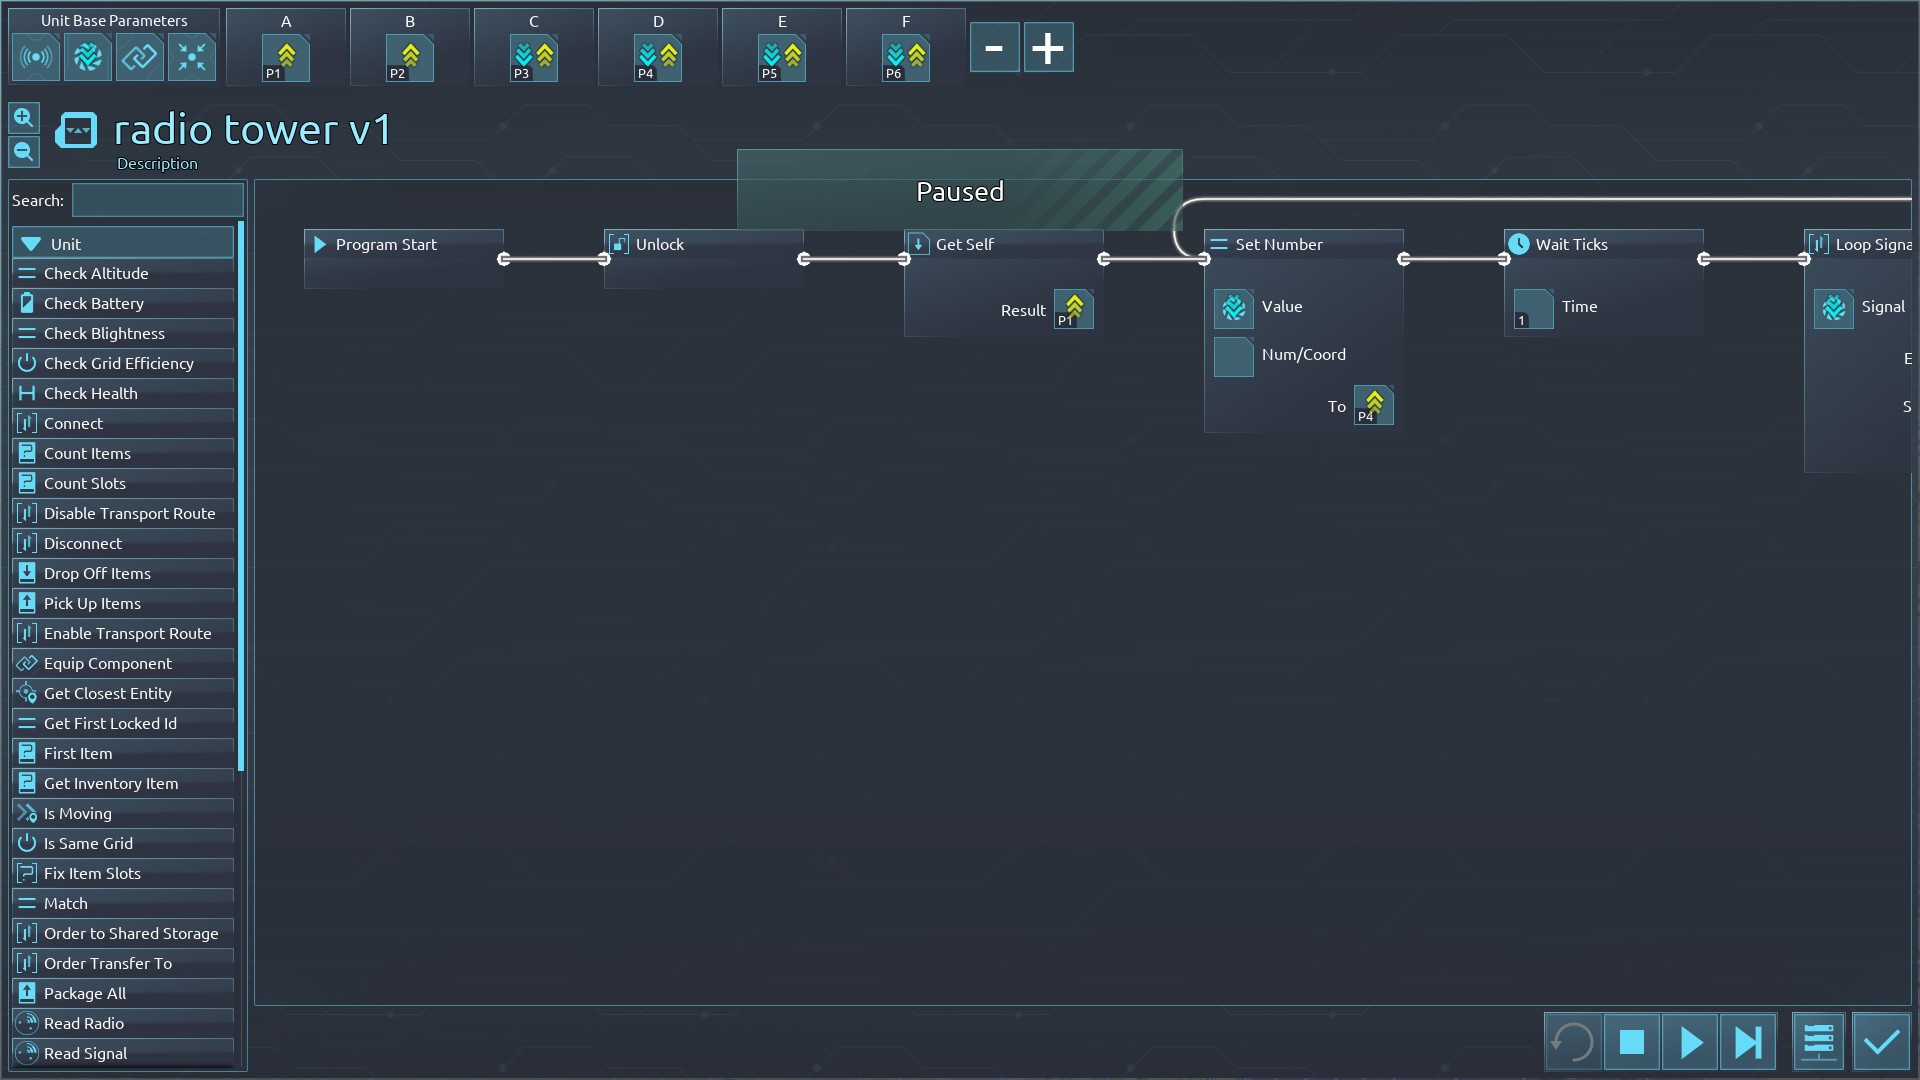Click the Time value slot in Wait Ticks
The image size is (1920, 1080).
tap(1533, 308)
